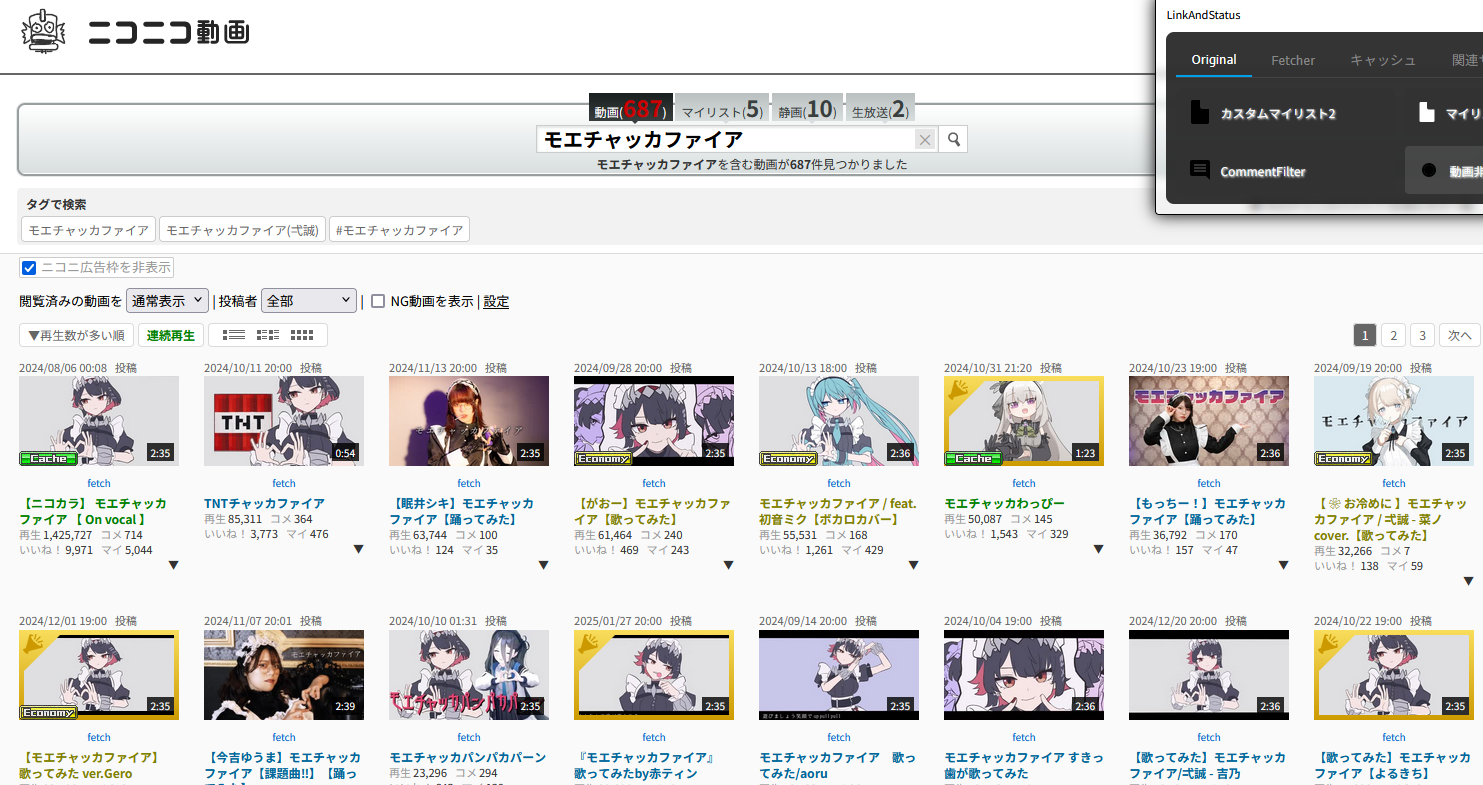
Task: Click the Economy badge on がおー thumbnail
Action: tap(604, 458)
